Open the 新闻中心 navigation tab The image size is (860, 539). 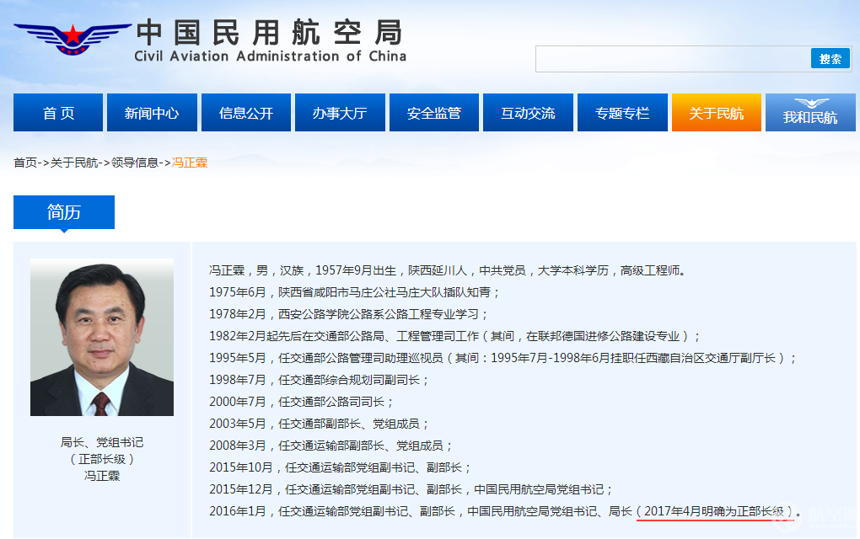point(152,113)
